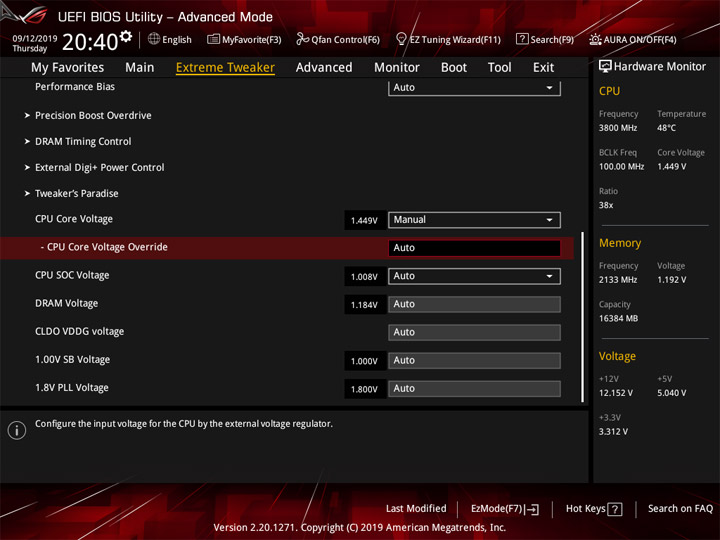The height and width of the screenshot is (540, 720).
Task: Click the 20:40 clock display
Action: click(90, 42)
